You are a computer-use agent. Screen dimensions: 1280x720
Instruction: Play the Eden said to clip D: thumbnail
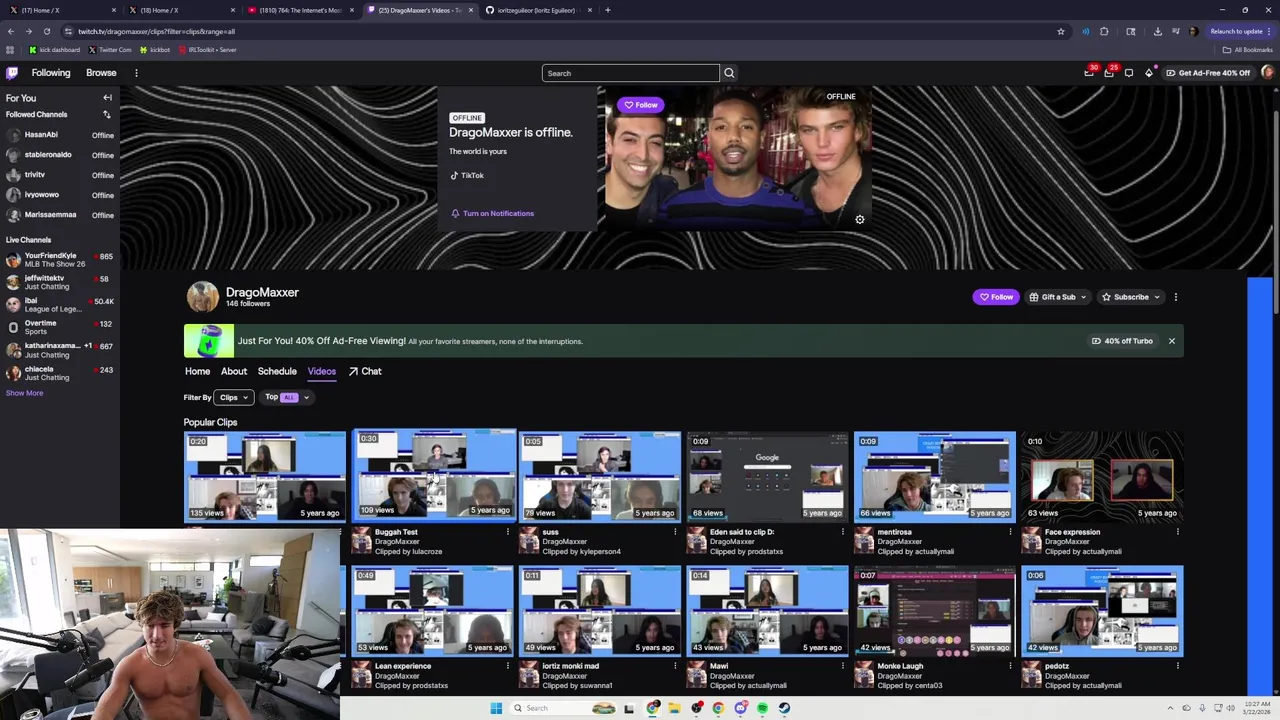point(767,476)
